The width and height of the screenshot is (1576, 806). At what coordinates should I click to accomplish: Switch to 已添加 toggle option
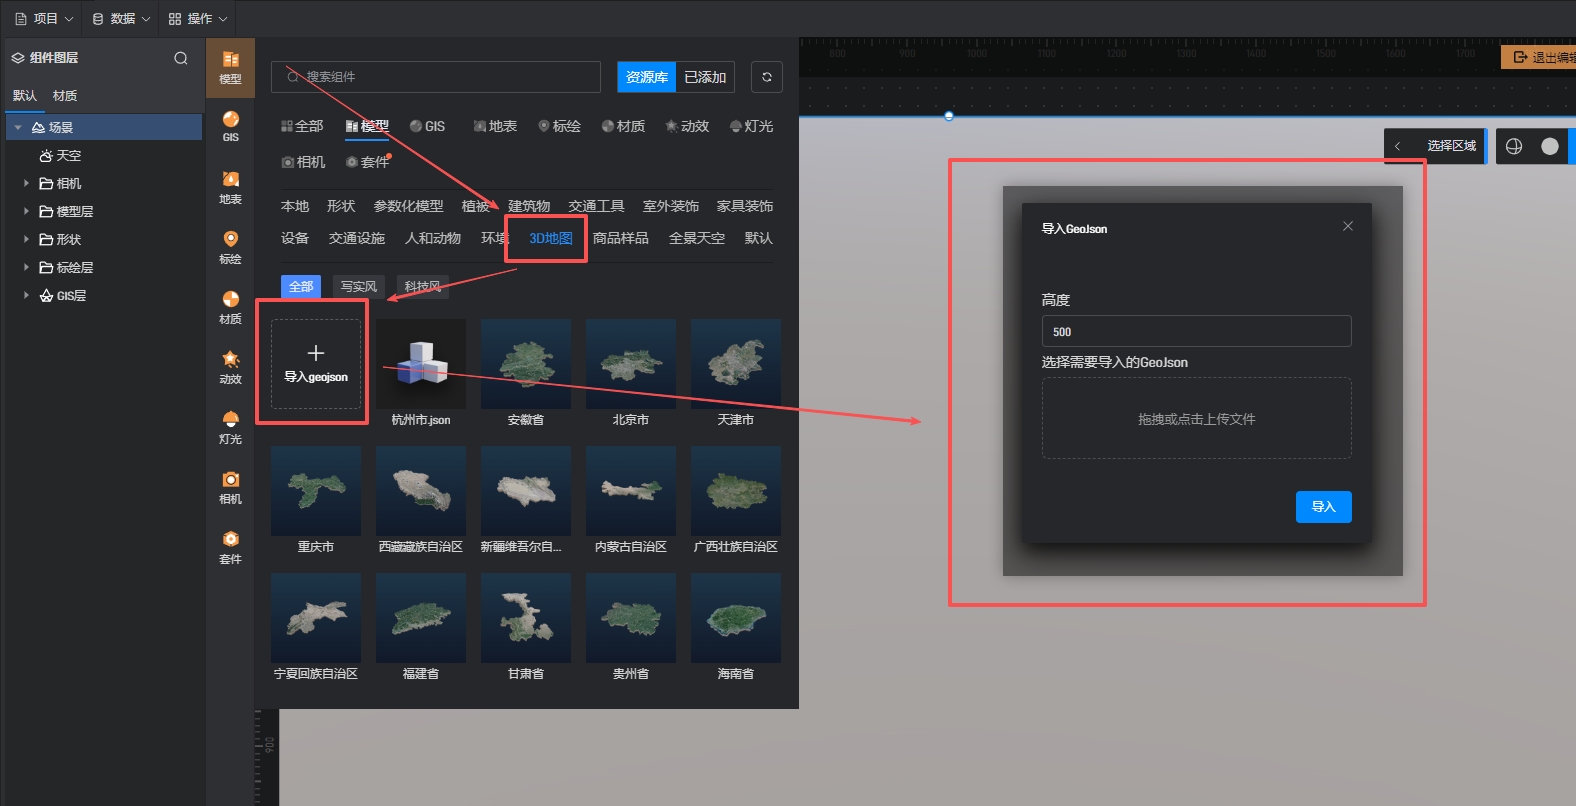pos(705,77)
